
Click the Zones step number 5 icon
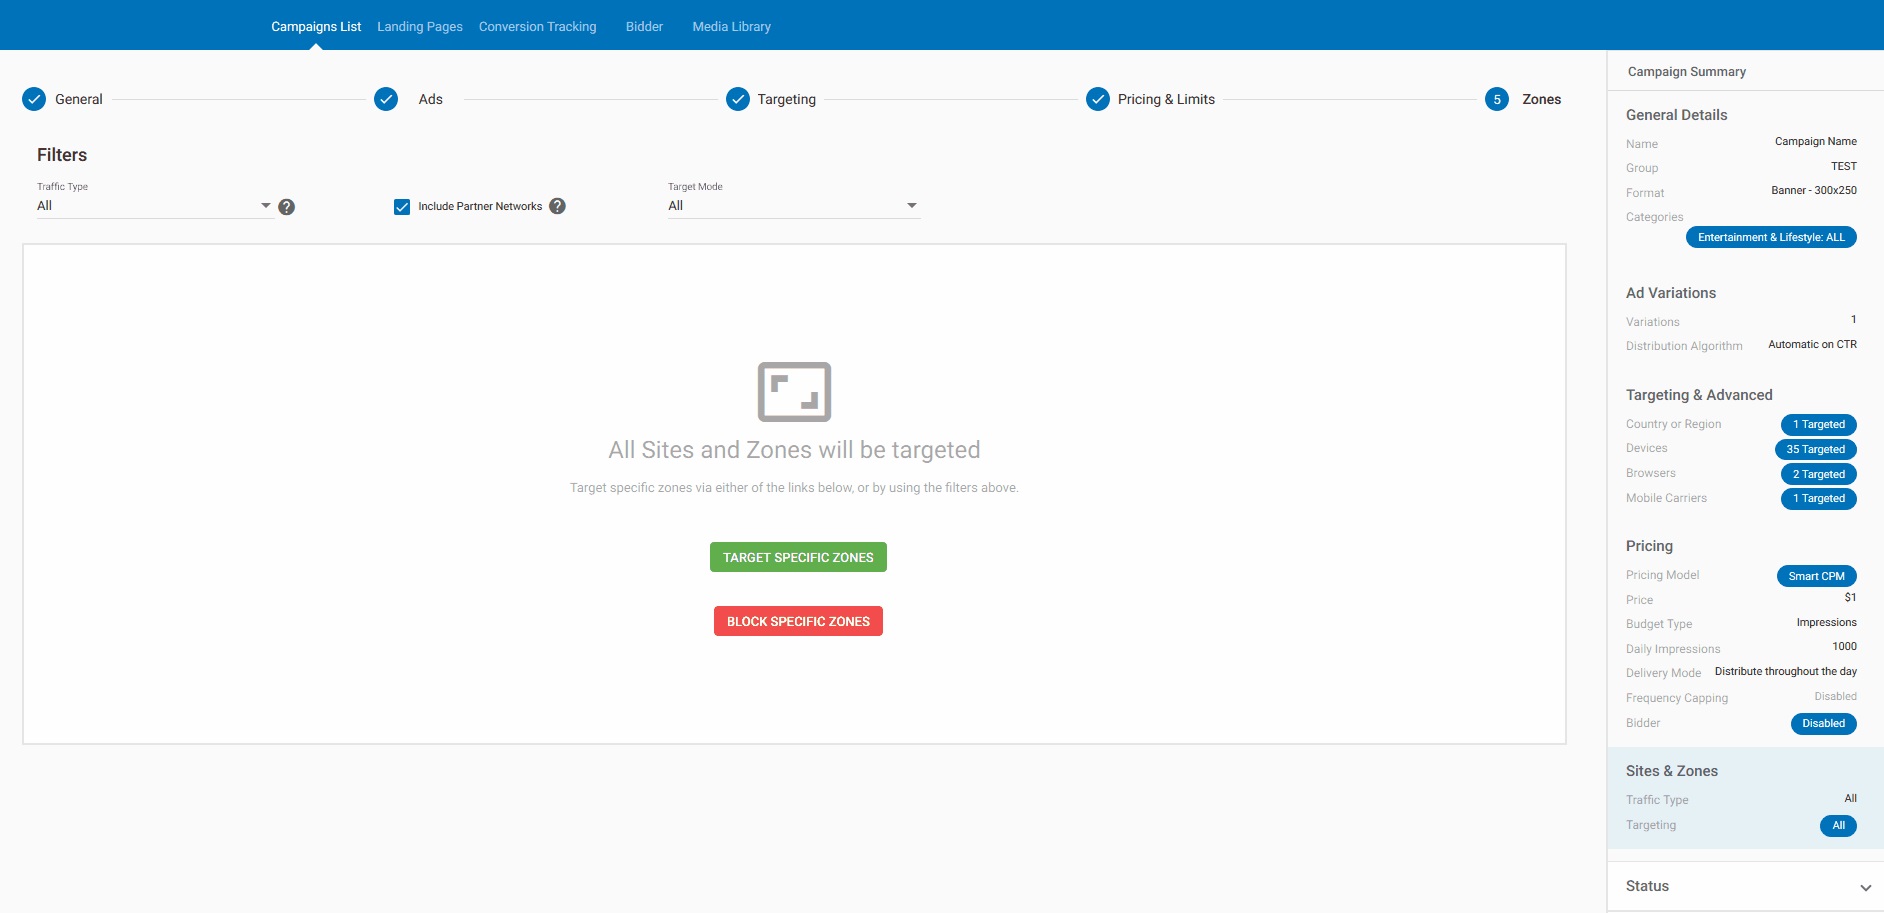coord(1497,99)
